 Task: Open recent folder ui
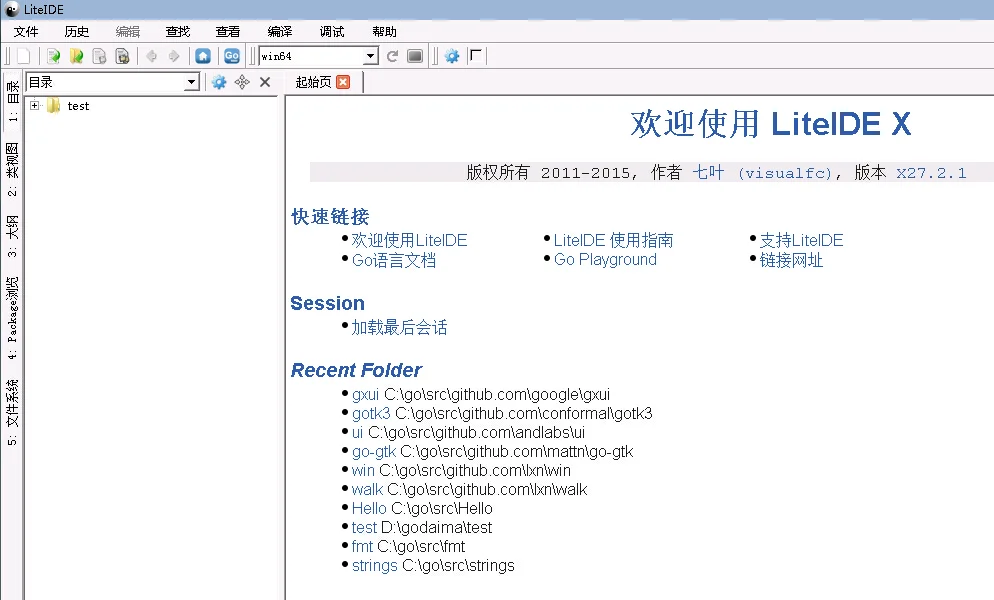pos(358,433)
